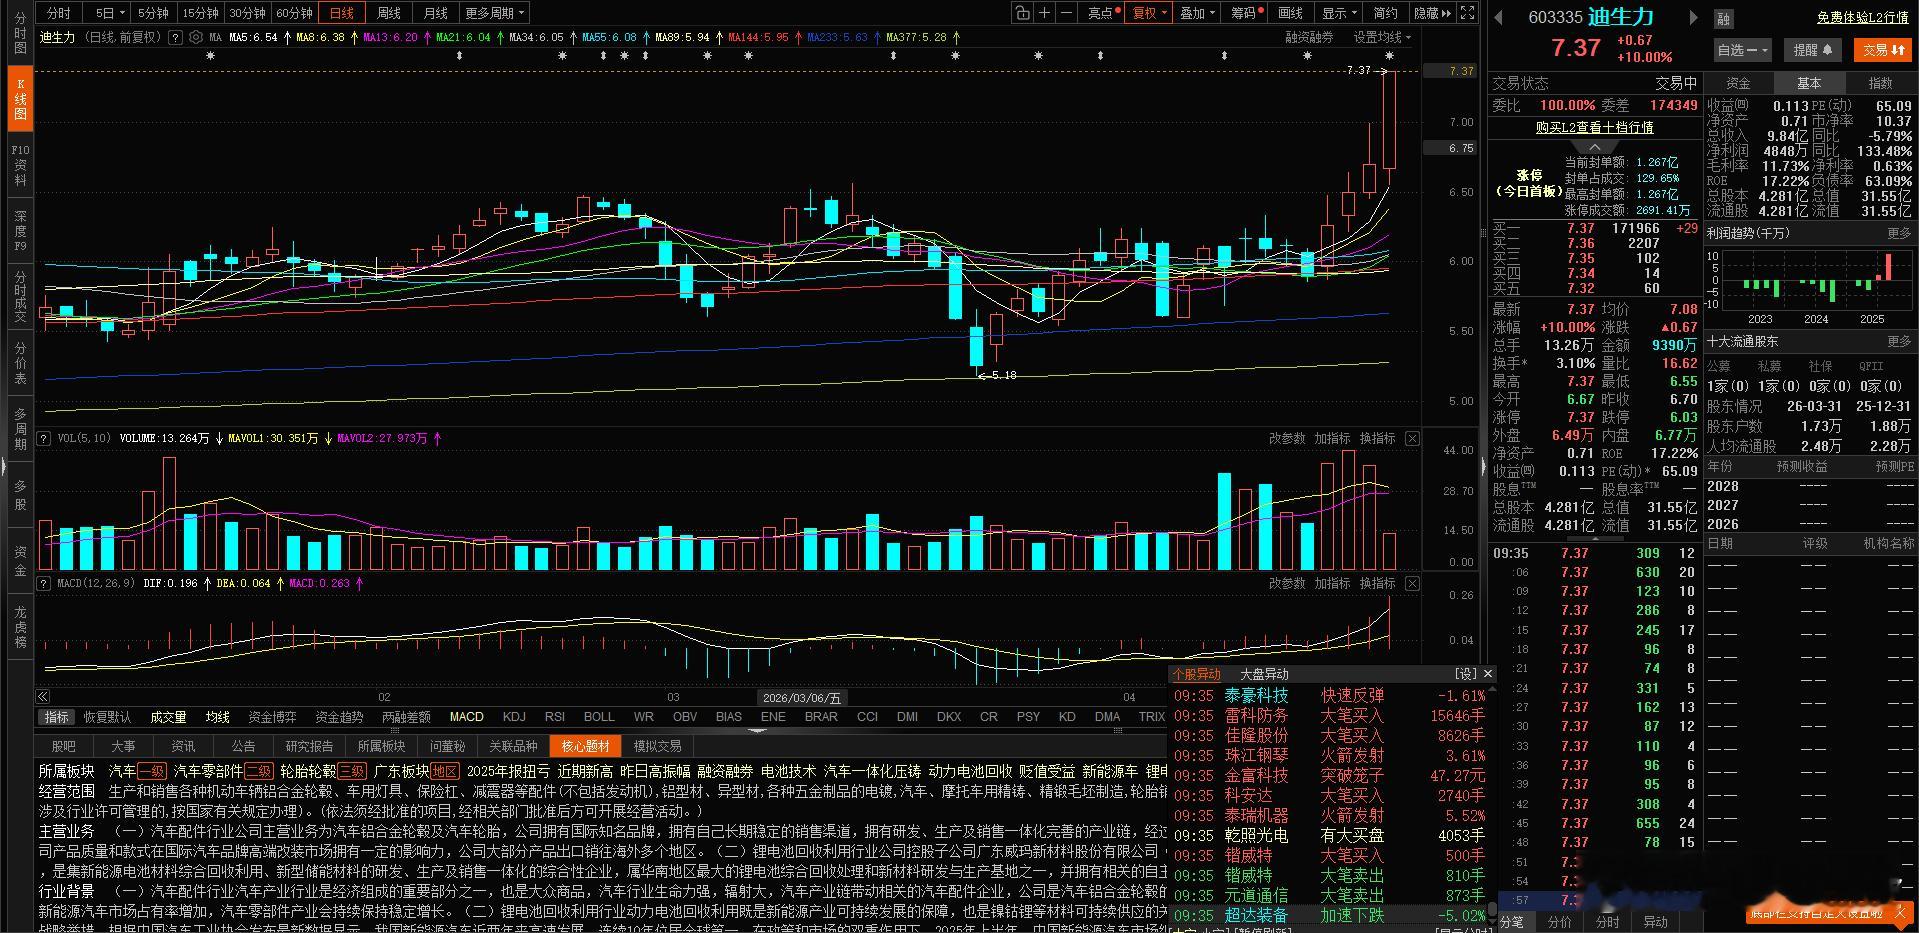Select MACD indicator
The height and width of the screenshot is (933, 1919).
pyautogui.click(x=466, y=717)
